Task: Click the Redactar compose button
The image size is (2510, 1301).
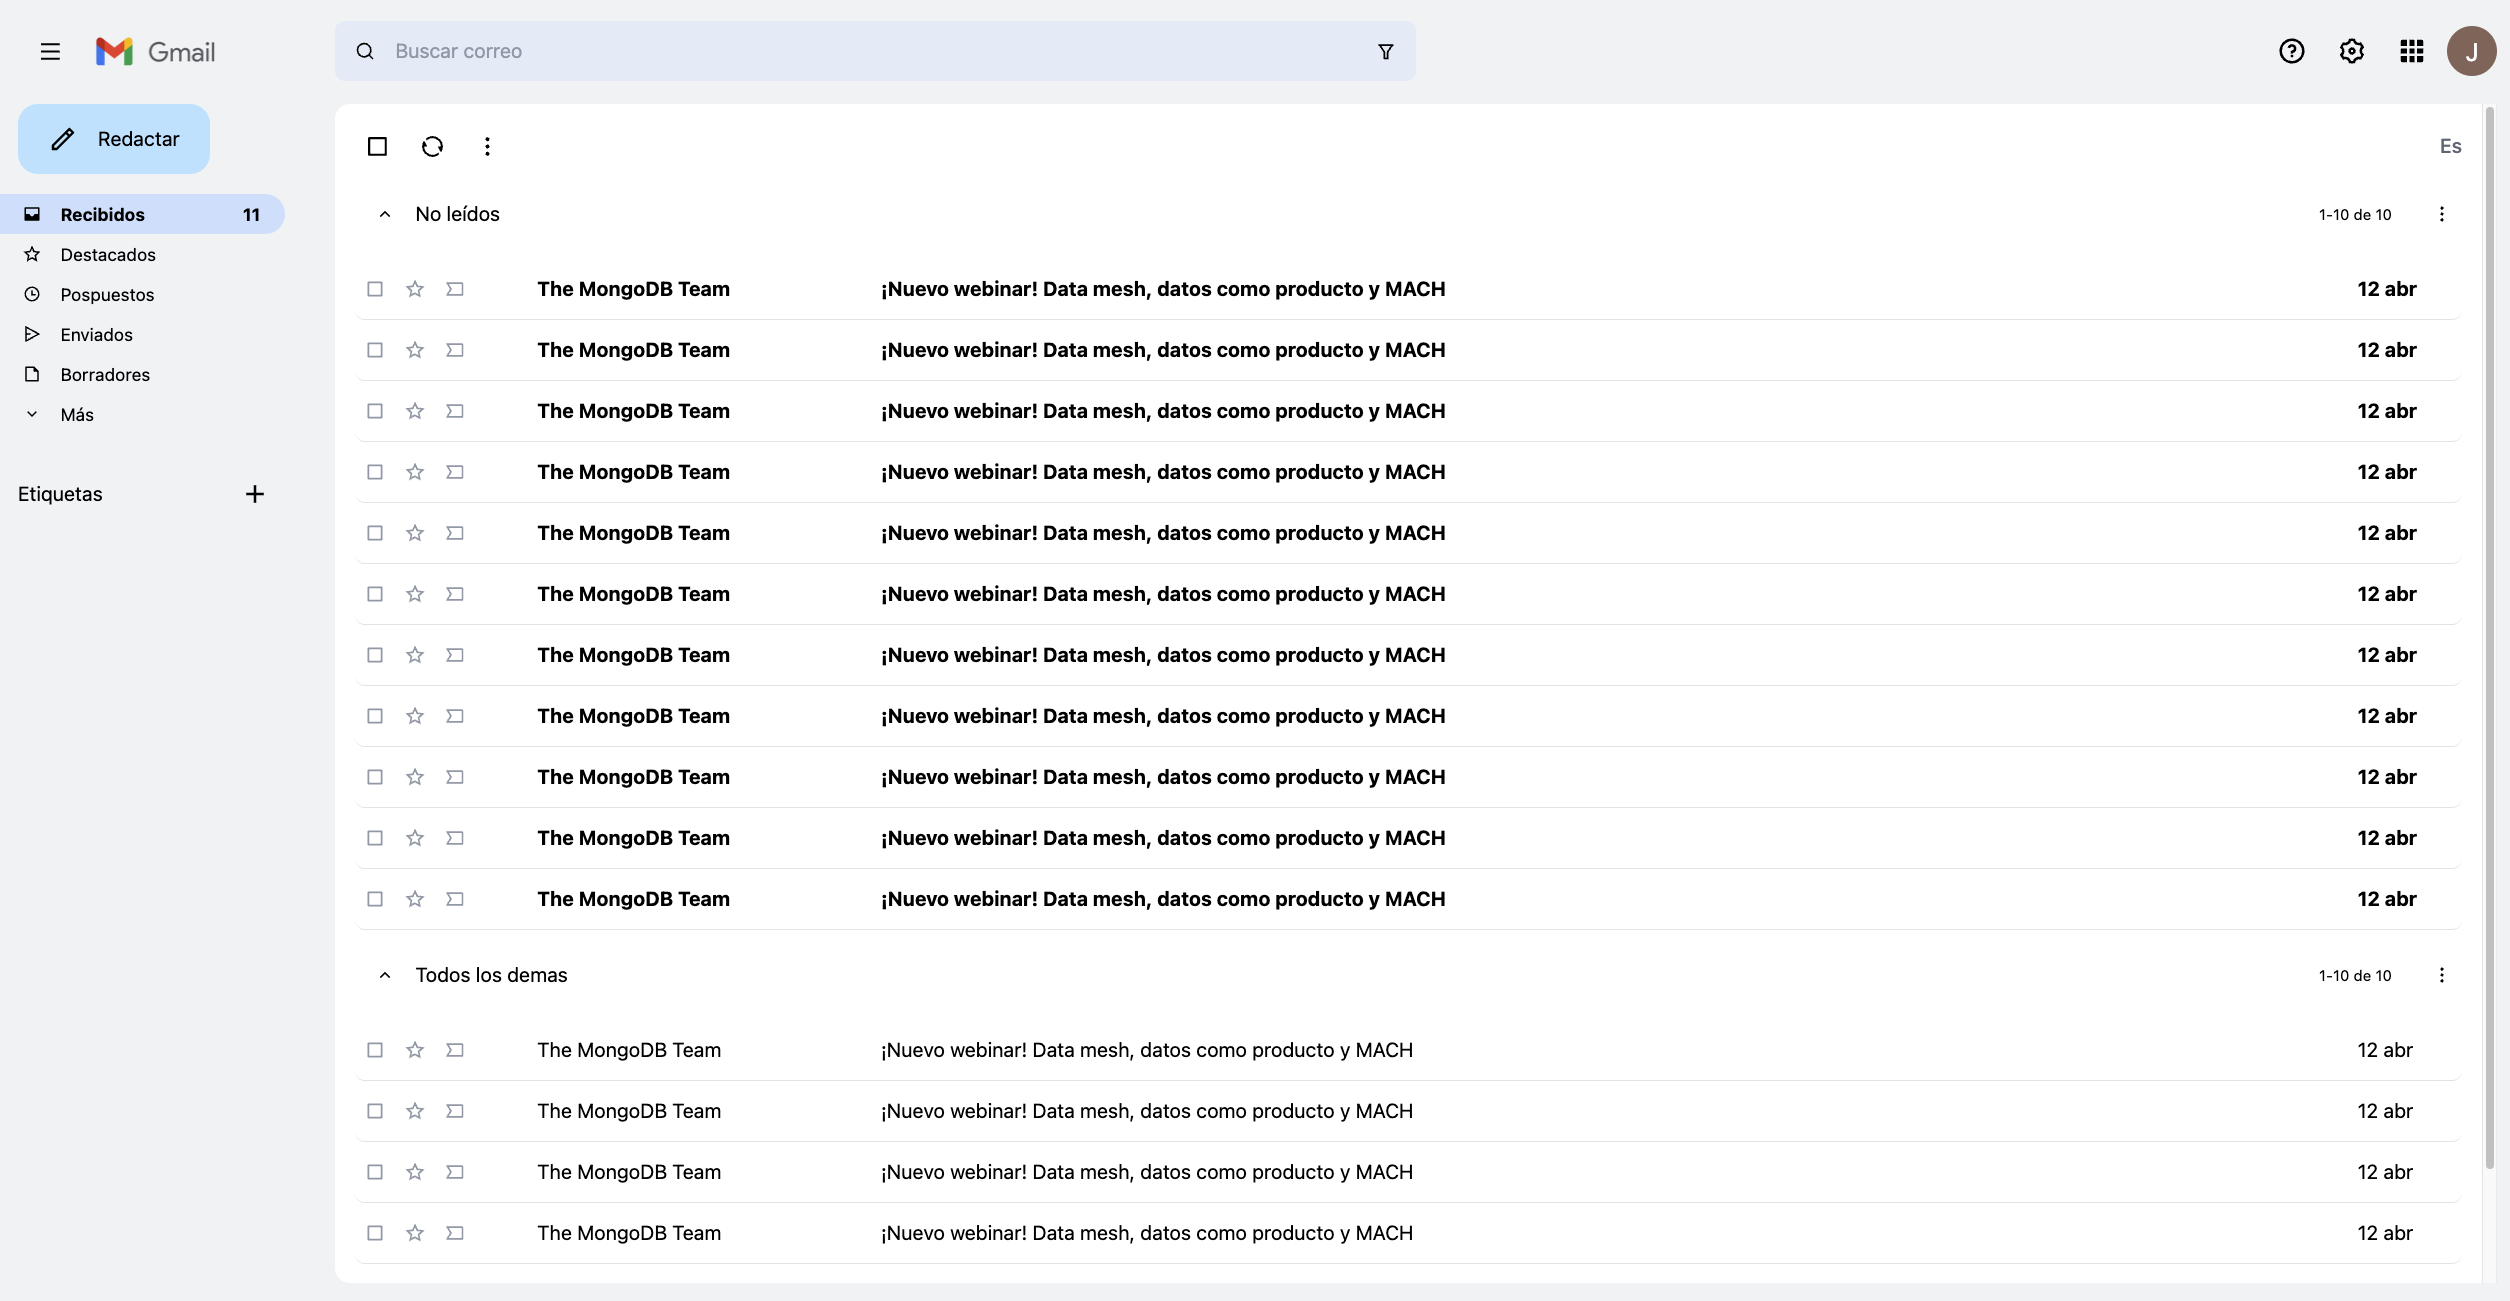Action: pos(114,139)
